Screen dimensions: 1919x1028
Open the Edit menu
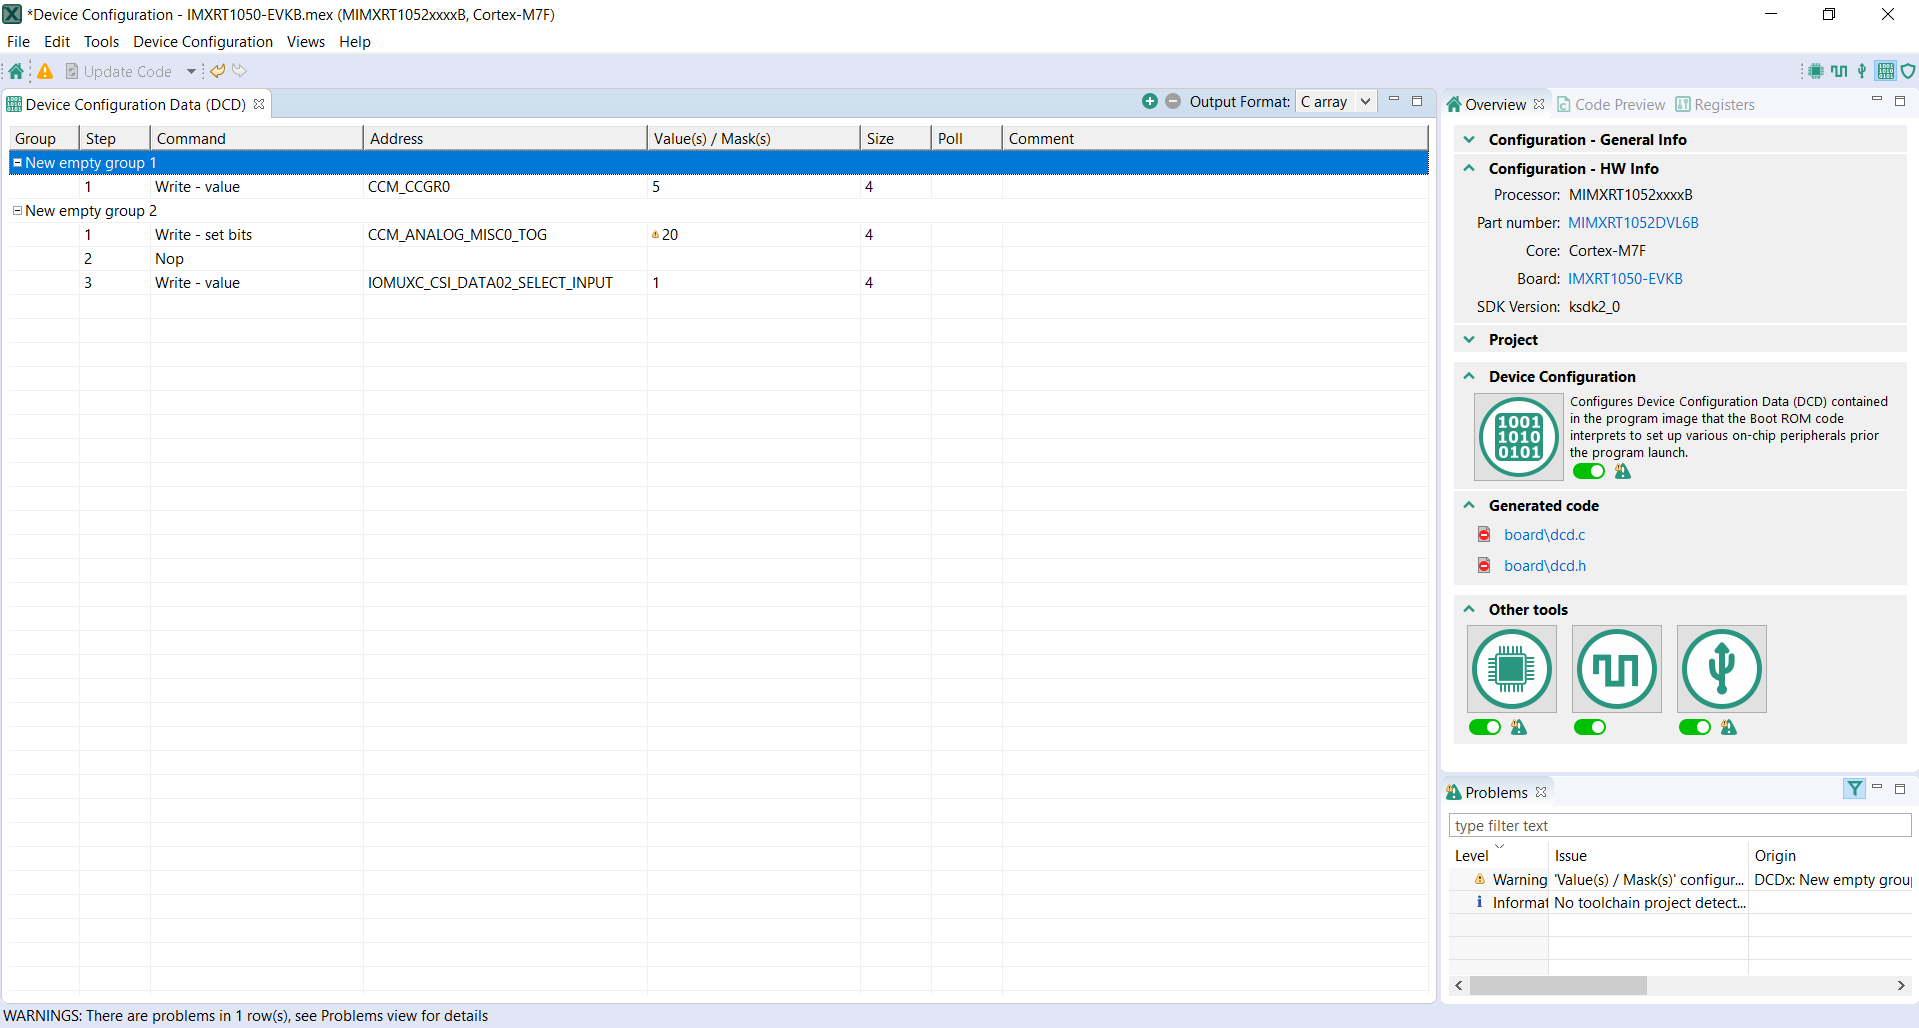coord(57,41)
